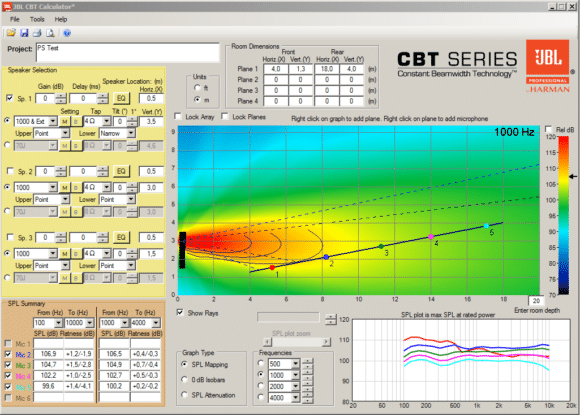The image size is (580, 415).
Task: Save project with the floppy disk icon
Action: (24, 33)
